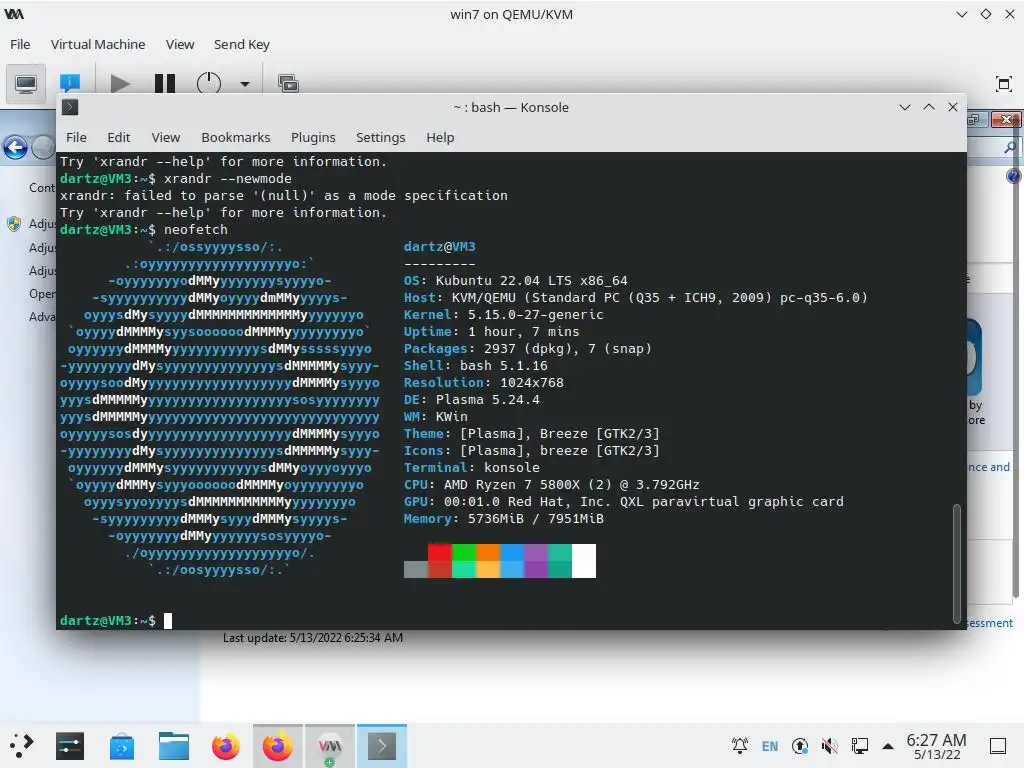The height and width of the screenshot is (768, 1024).
Task: Open Konsole Edit menu
Action: tap(119, 137)
